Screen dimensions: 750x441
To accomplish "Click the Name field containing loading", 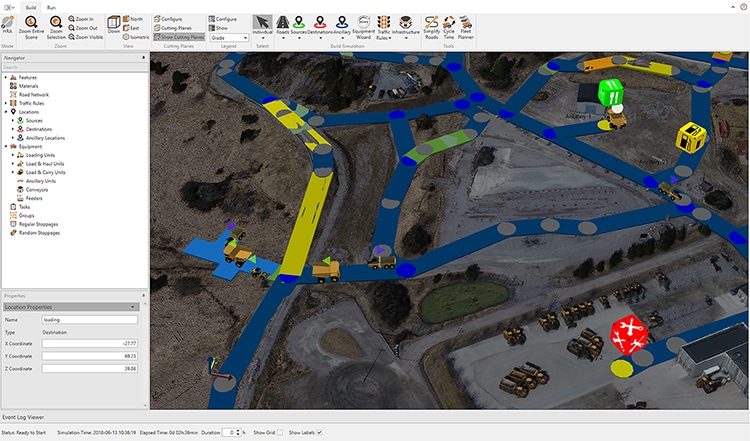I will pos(90,320).
